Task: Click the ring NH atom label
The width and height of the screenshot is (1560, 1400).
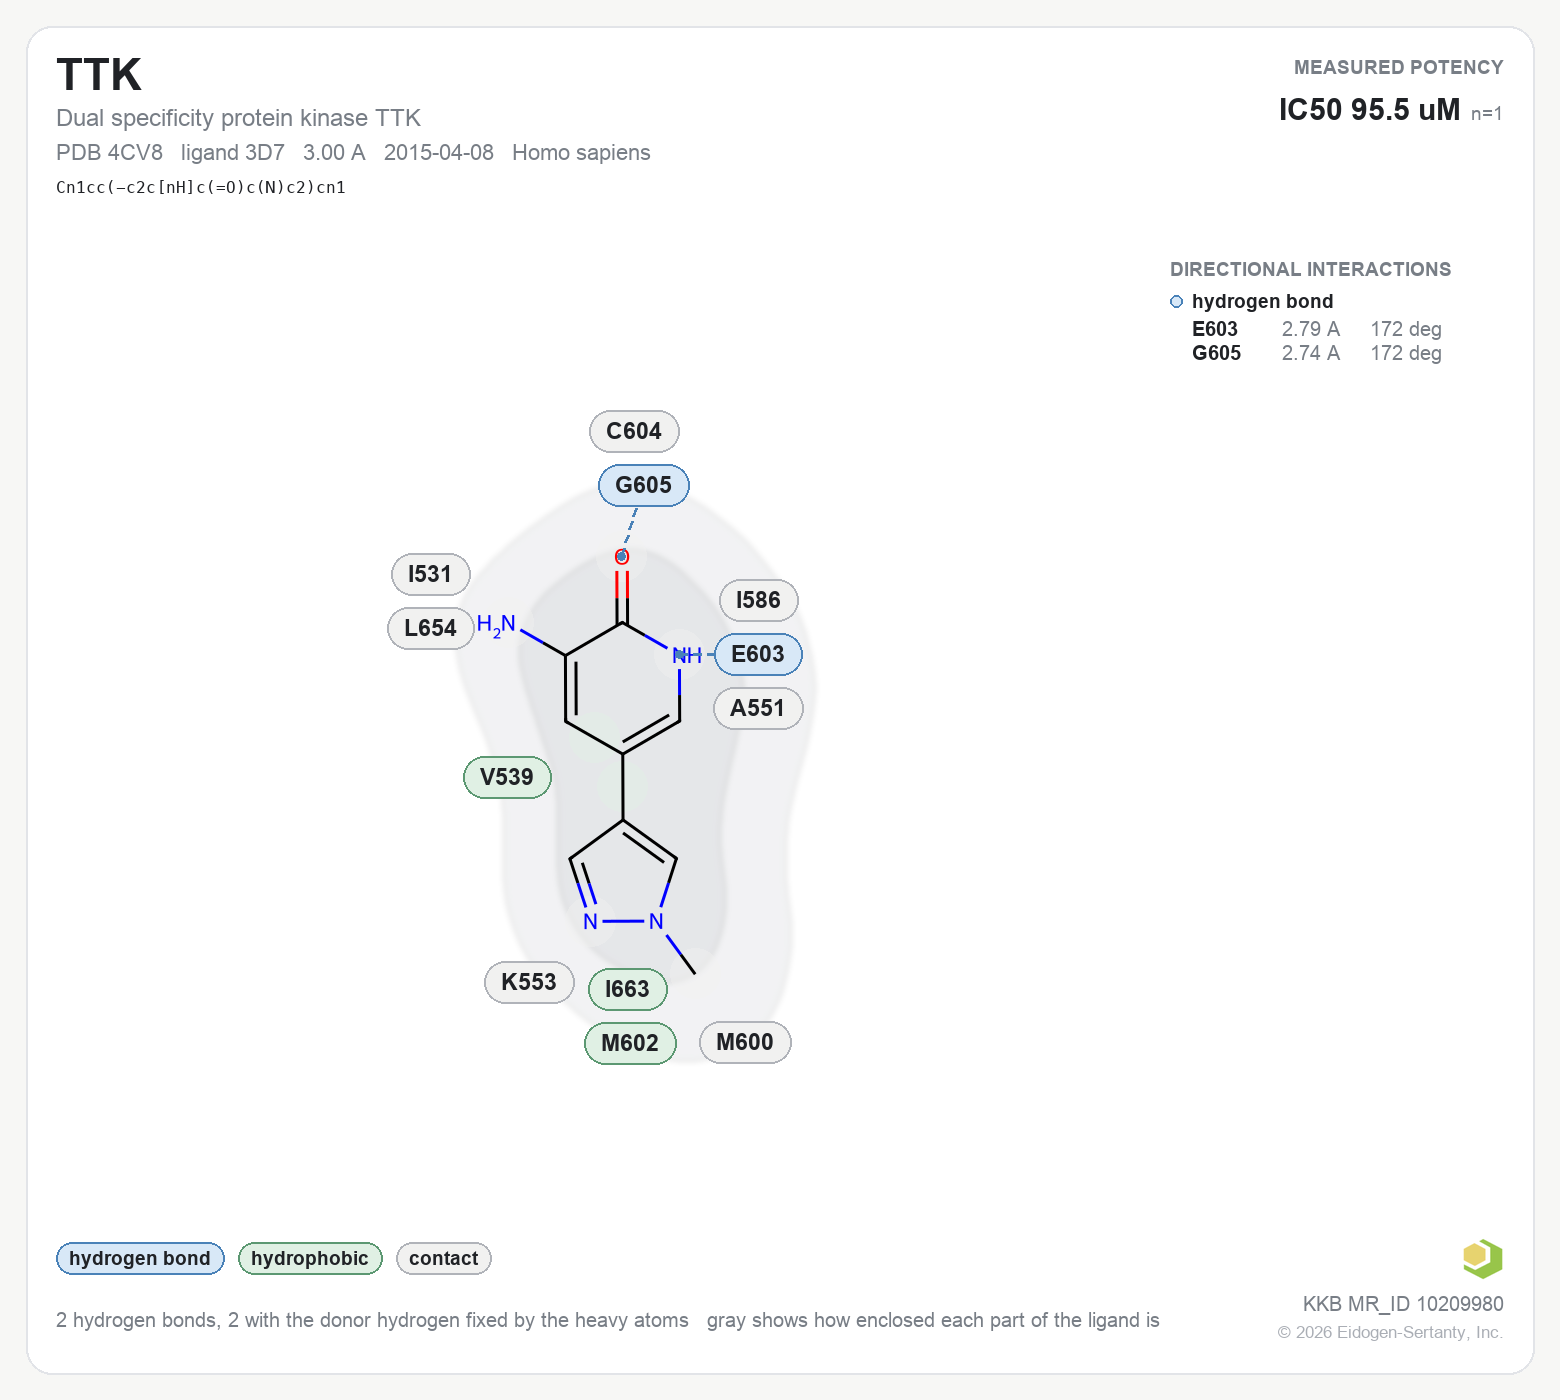Action: 687,656
